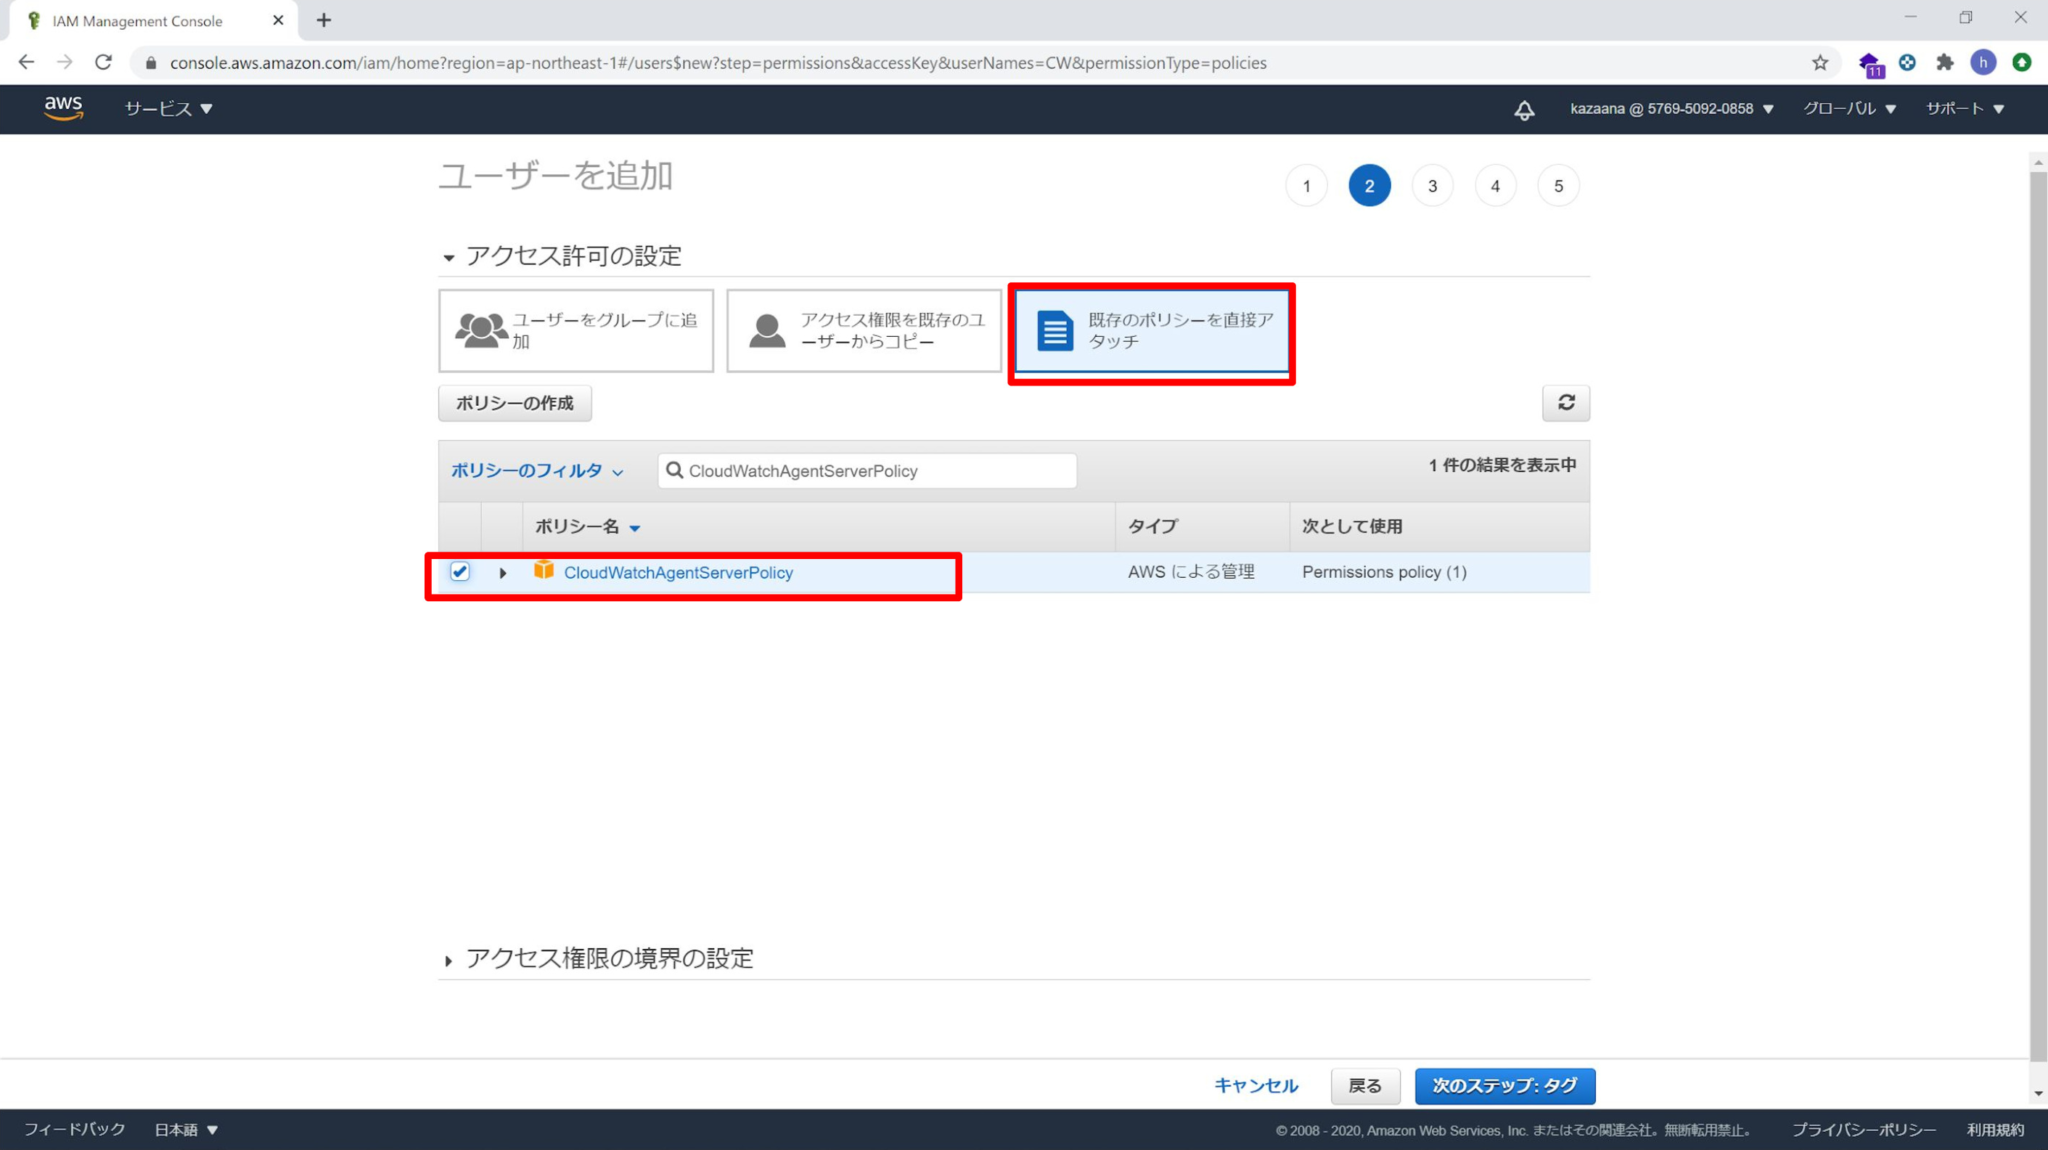Select the ユーザーをグループに追加 permission option
This screenshot has width=2048, height=1150.
[x=576, y=330]
